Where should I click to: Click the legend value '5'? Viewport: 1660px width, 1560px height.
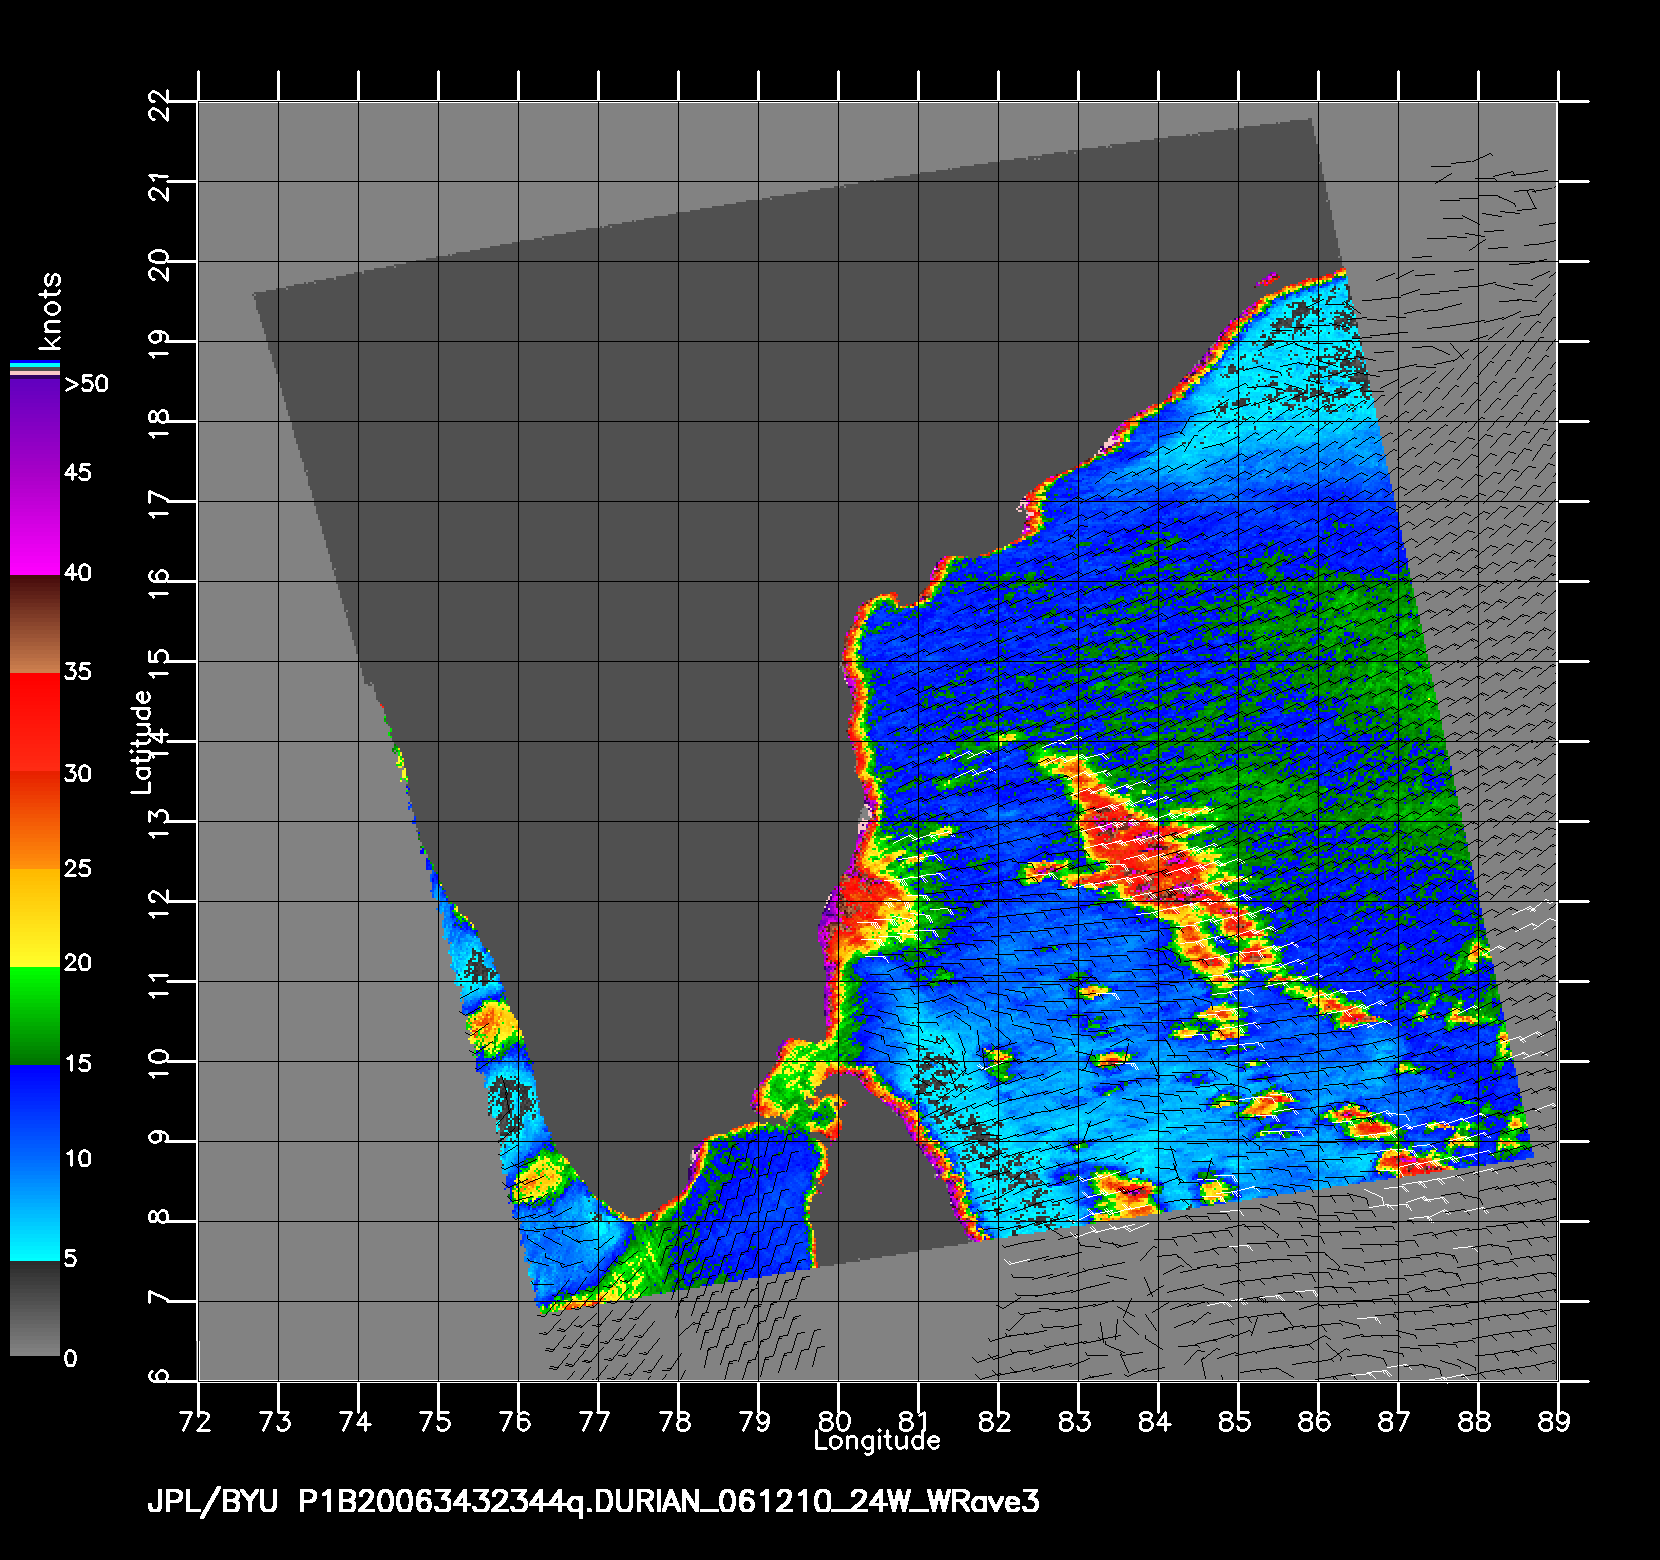[x=70, y=1259]
